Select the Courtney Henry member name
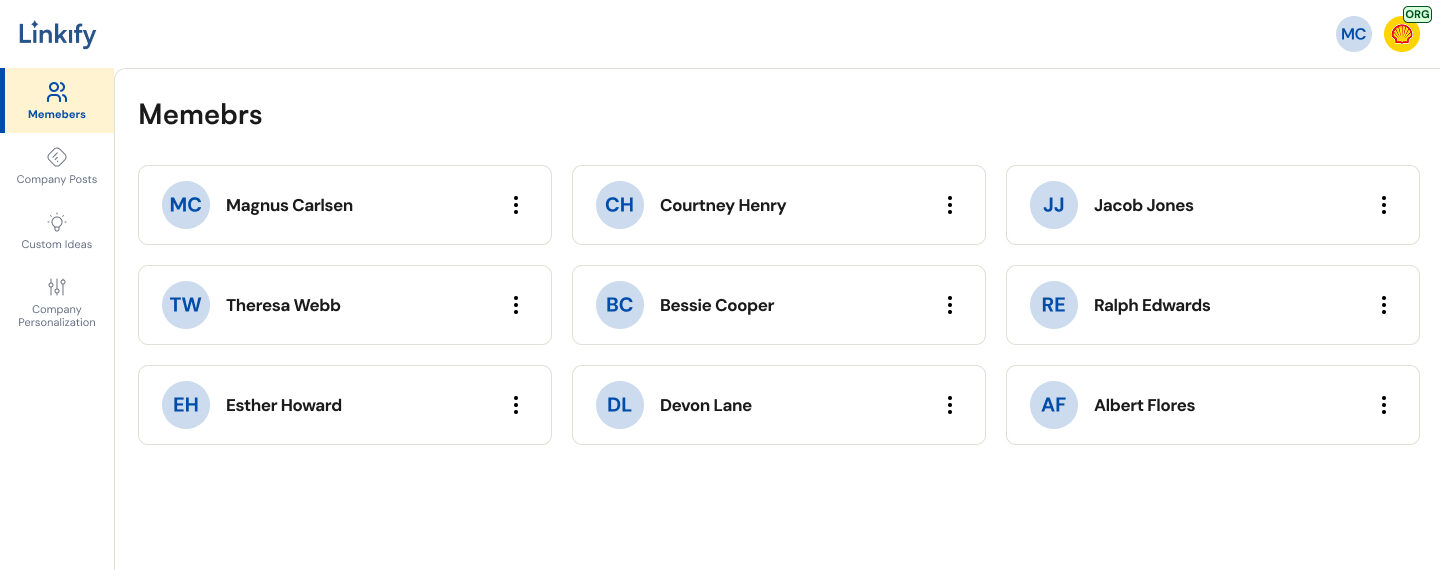This screenshot has width=1440, height=570. click(x=723, y=205)
